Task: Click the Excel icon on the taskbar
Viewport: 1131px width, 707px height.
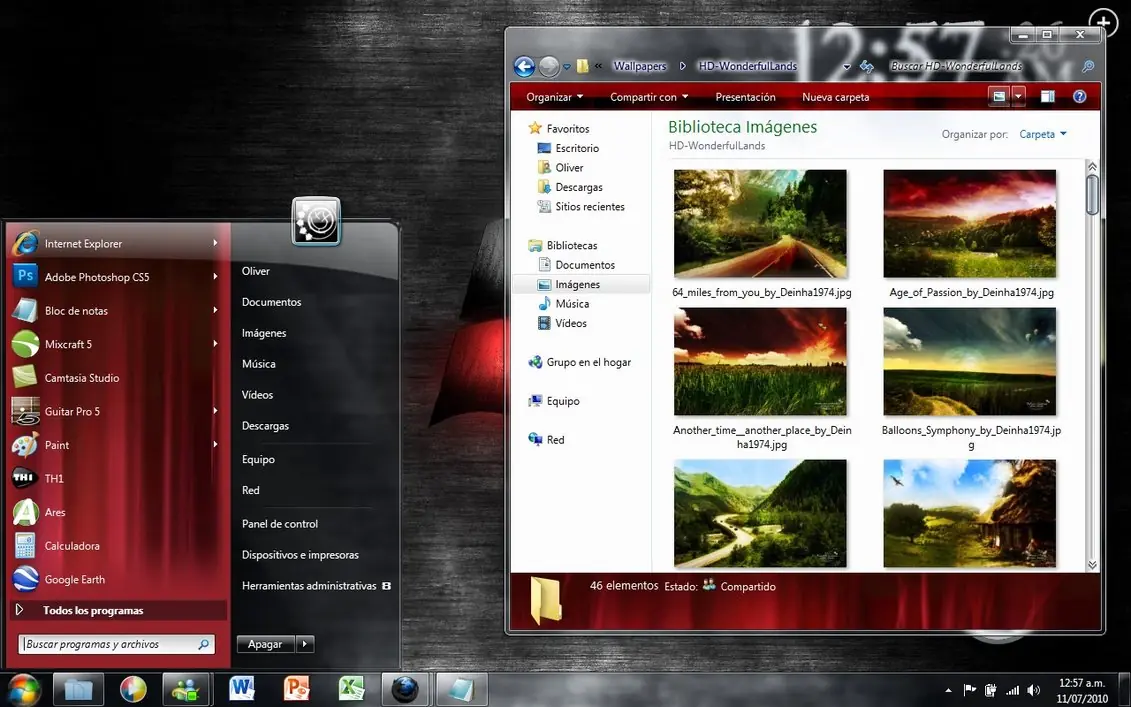Action: [350, 689]
